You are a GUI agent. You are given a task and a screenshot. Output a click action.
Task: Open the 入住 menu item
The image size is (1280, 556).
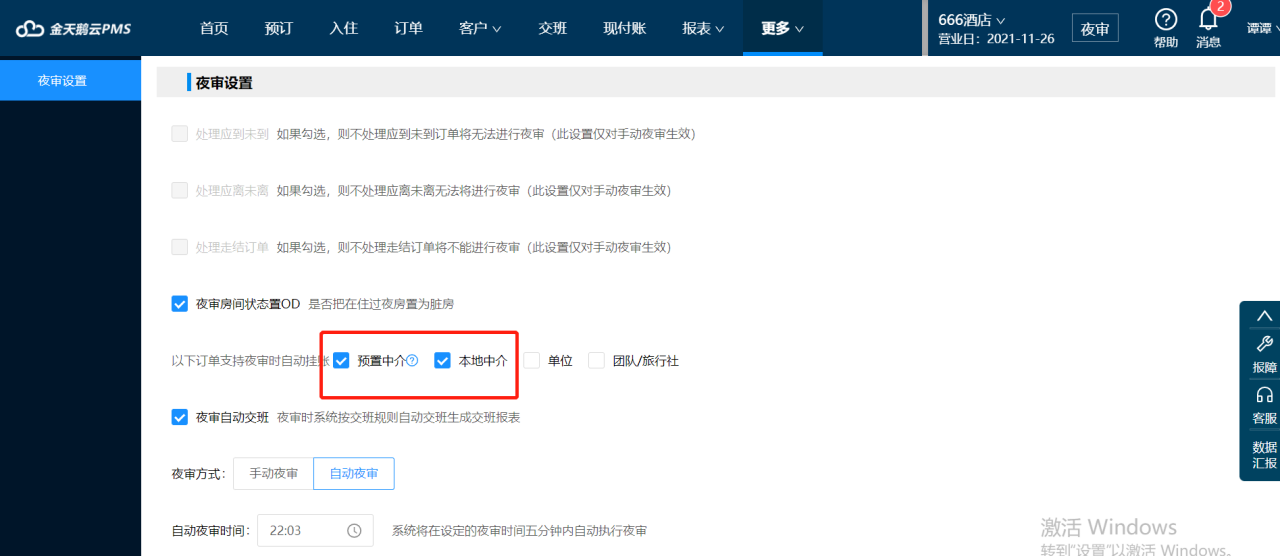tap(343, 28)
